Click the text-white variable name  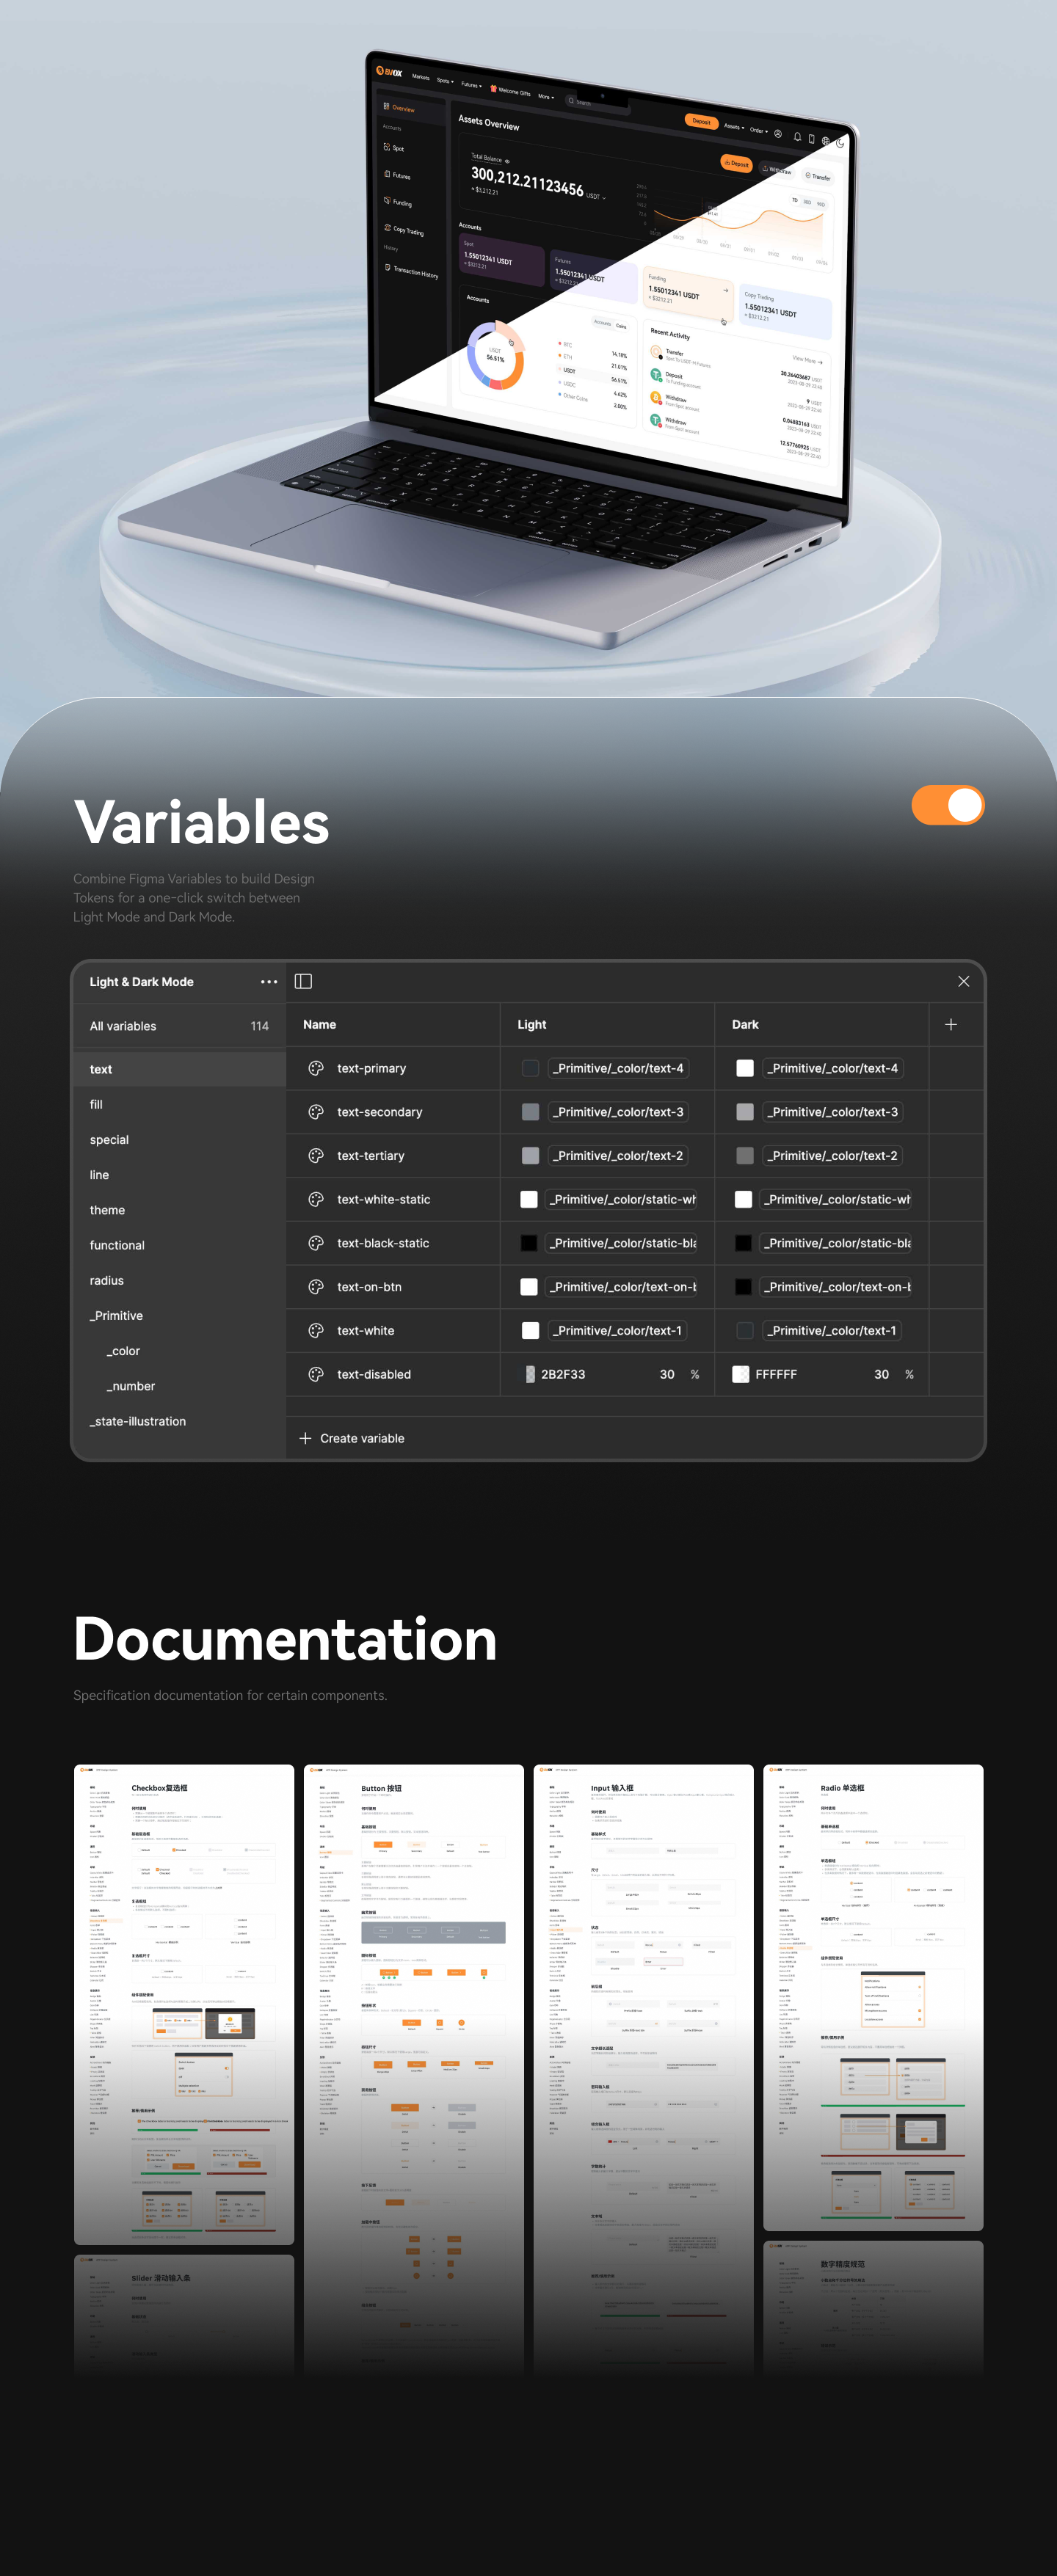click(x=366, y=1331)
